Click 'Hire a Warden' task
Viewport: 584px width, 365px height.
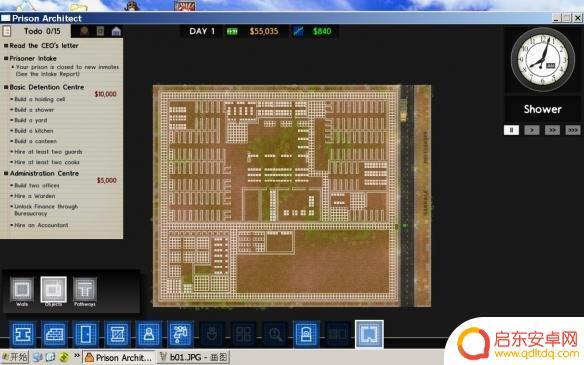[34, 196]
